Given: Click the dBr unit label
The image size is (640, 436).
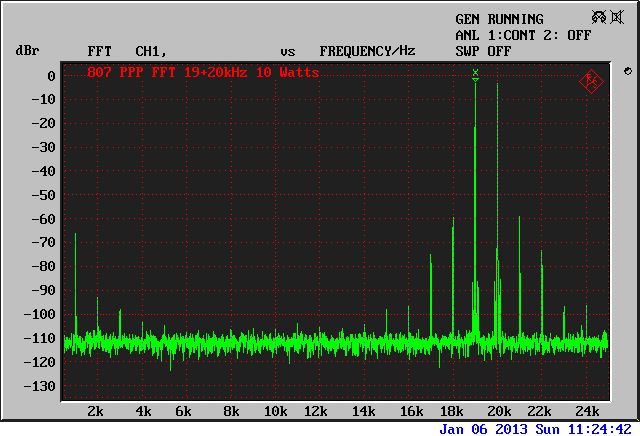Looking at the screenshot, I should 28,51.
